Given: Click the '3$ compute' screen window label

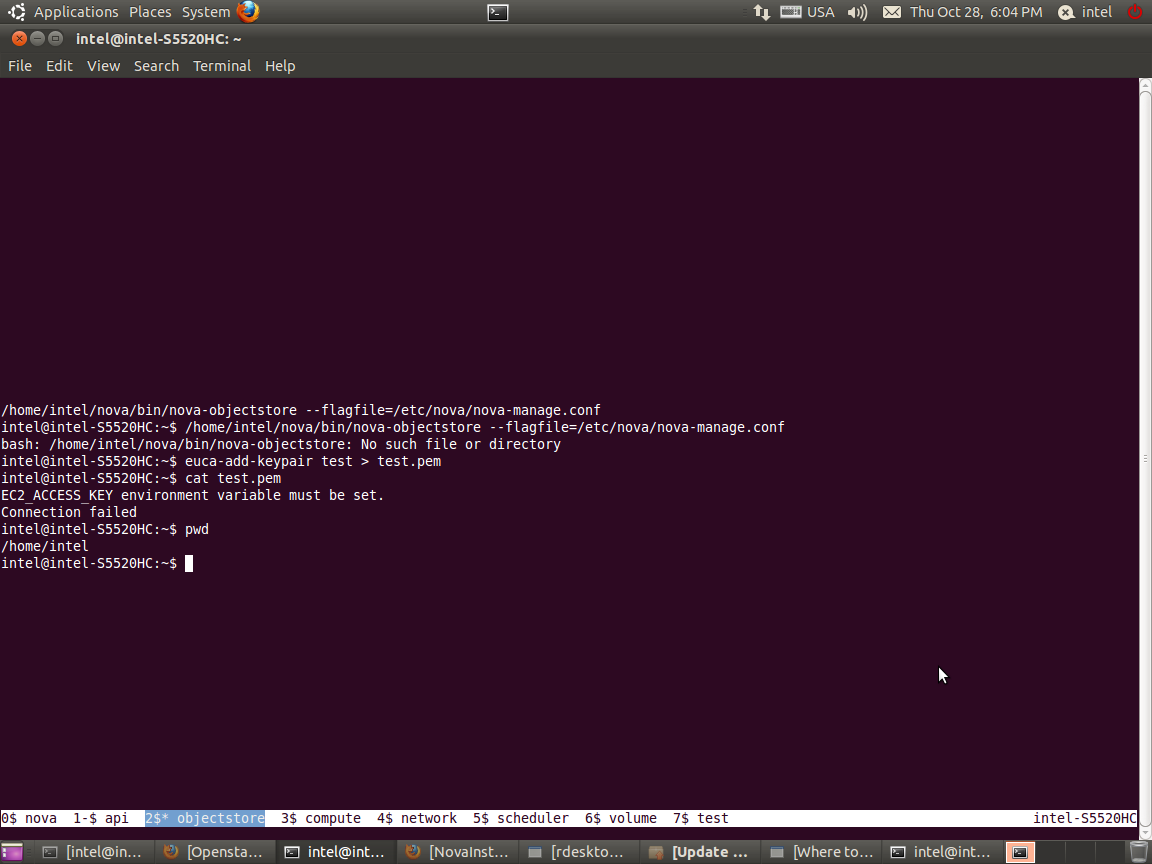Looking at the screenshot, I should (x=320, y=818).
